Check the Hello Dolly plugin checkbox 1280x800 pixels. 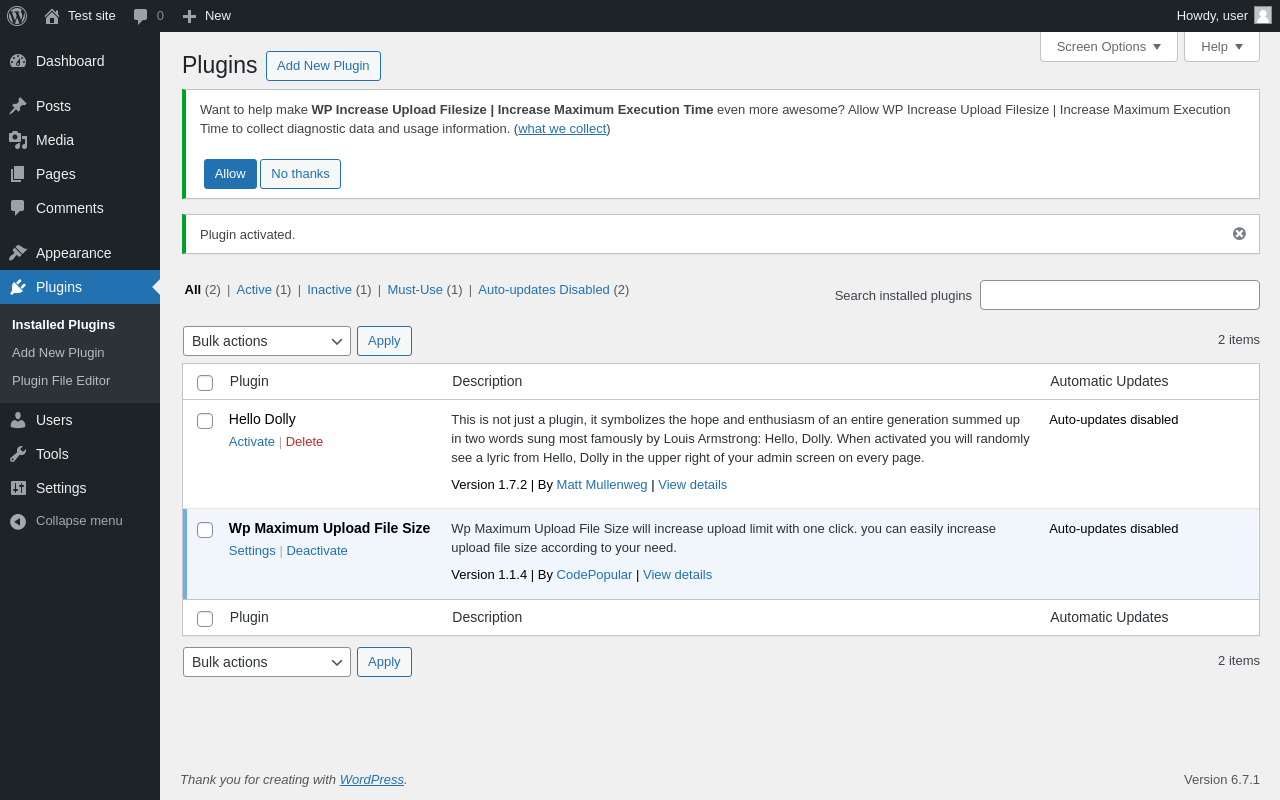point(205,421)
